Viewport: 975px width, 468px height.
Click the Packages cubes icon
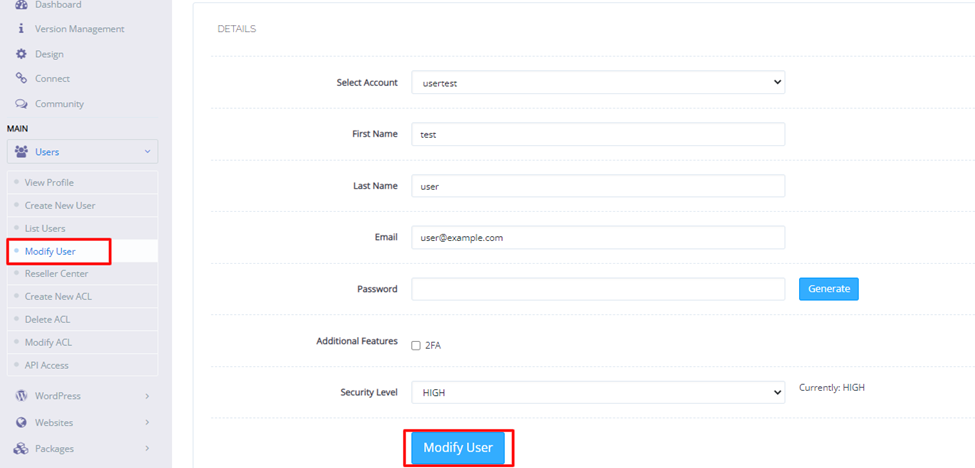tap(21, 449)
